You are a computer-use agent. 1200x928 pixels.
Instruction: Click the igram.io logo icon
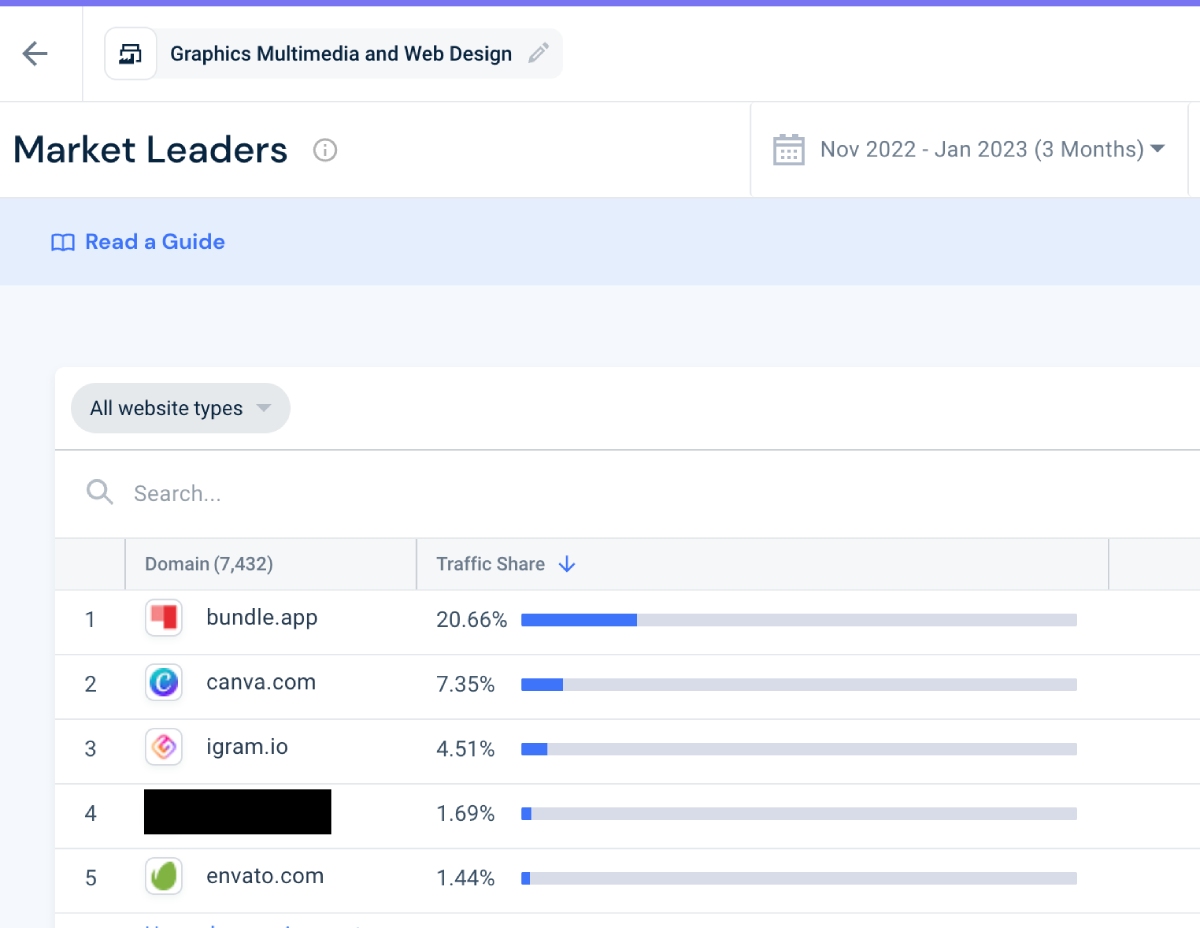[163, 747]
